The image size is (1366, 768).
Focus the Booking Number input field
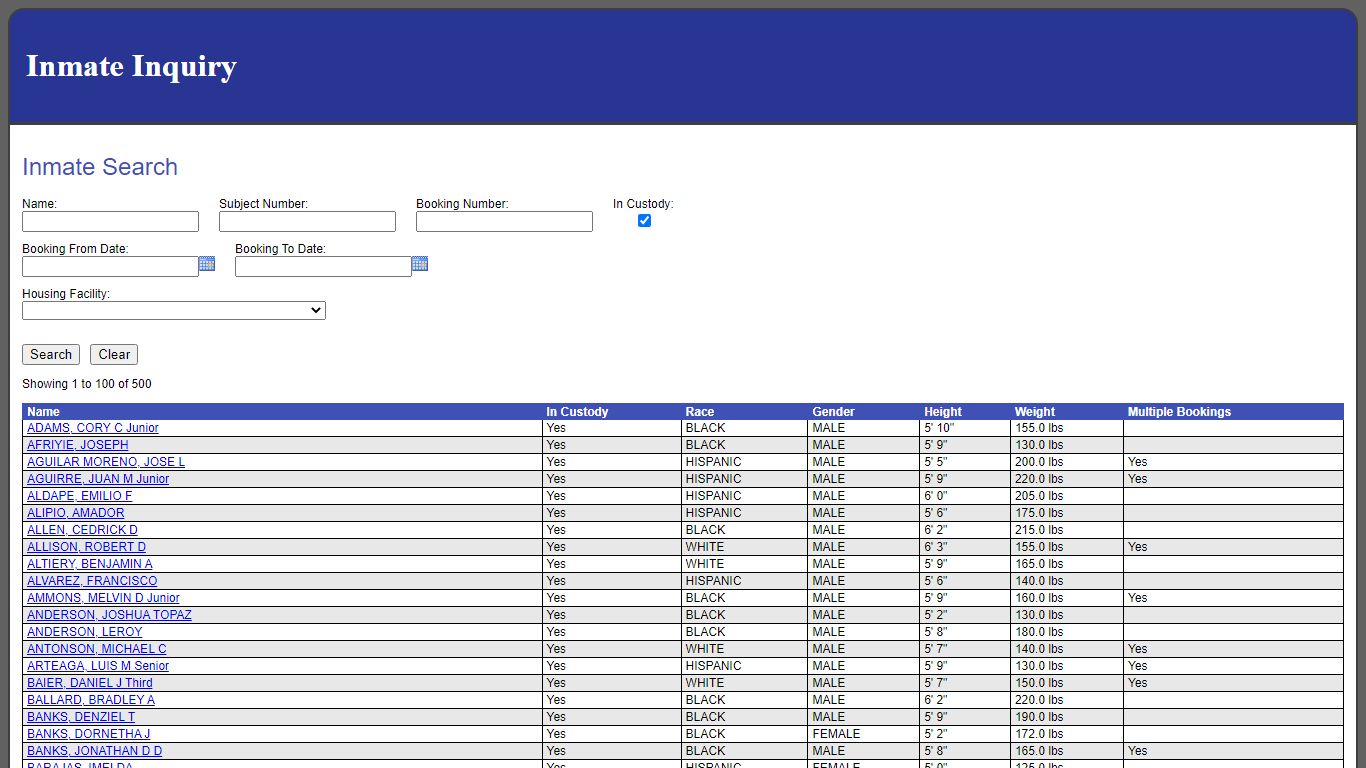(x=504, y=221)
